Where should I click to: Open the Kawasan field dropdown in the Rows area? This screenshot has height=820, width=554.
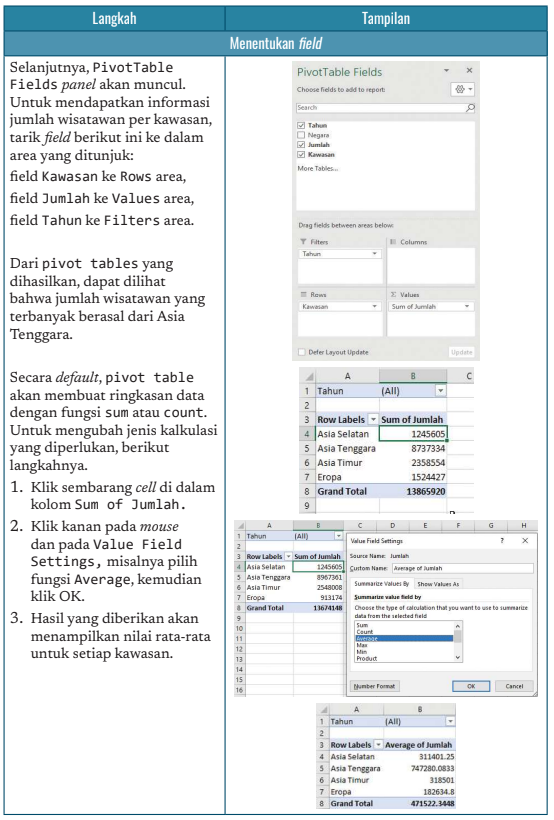coord(375,306)
